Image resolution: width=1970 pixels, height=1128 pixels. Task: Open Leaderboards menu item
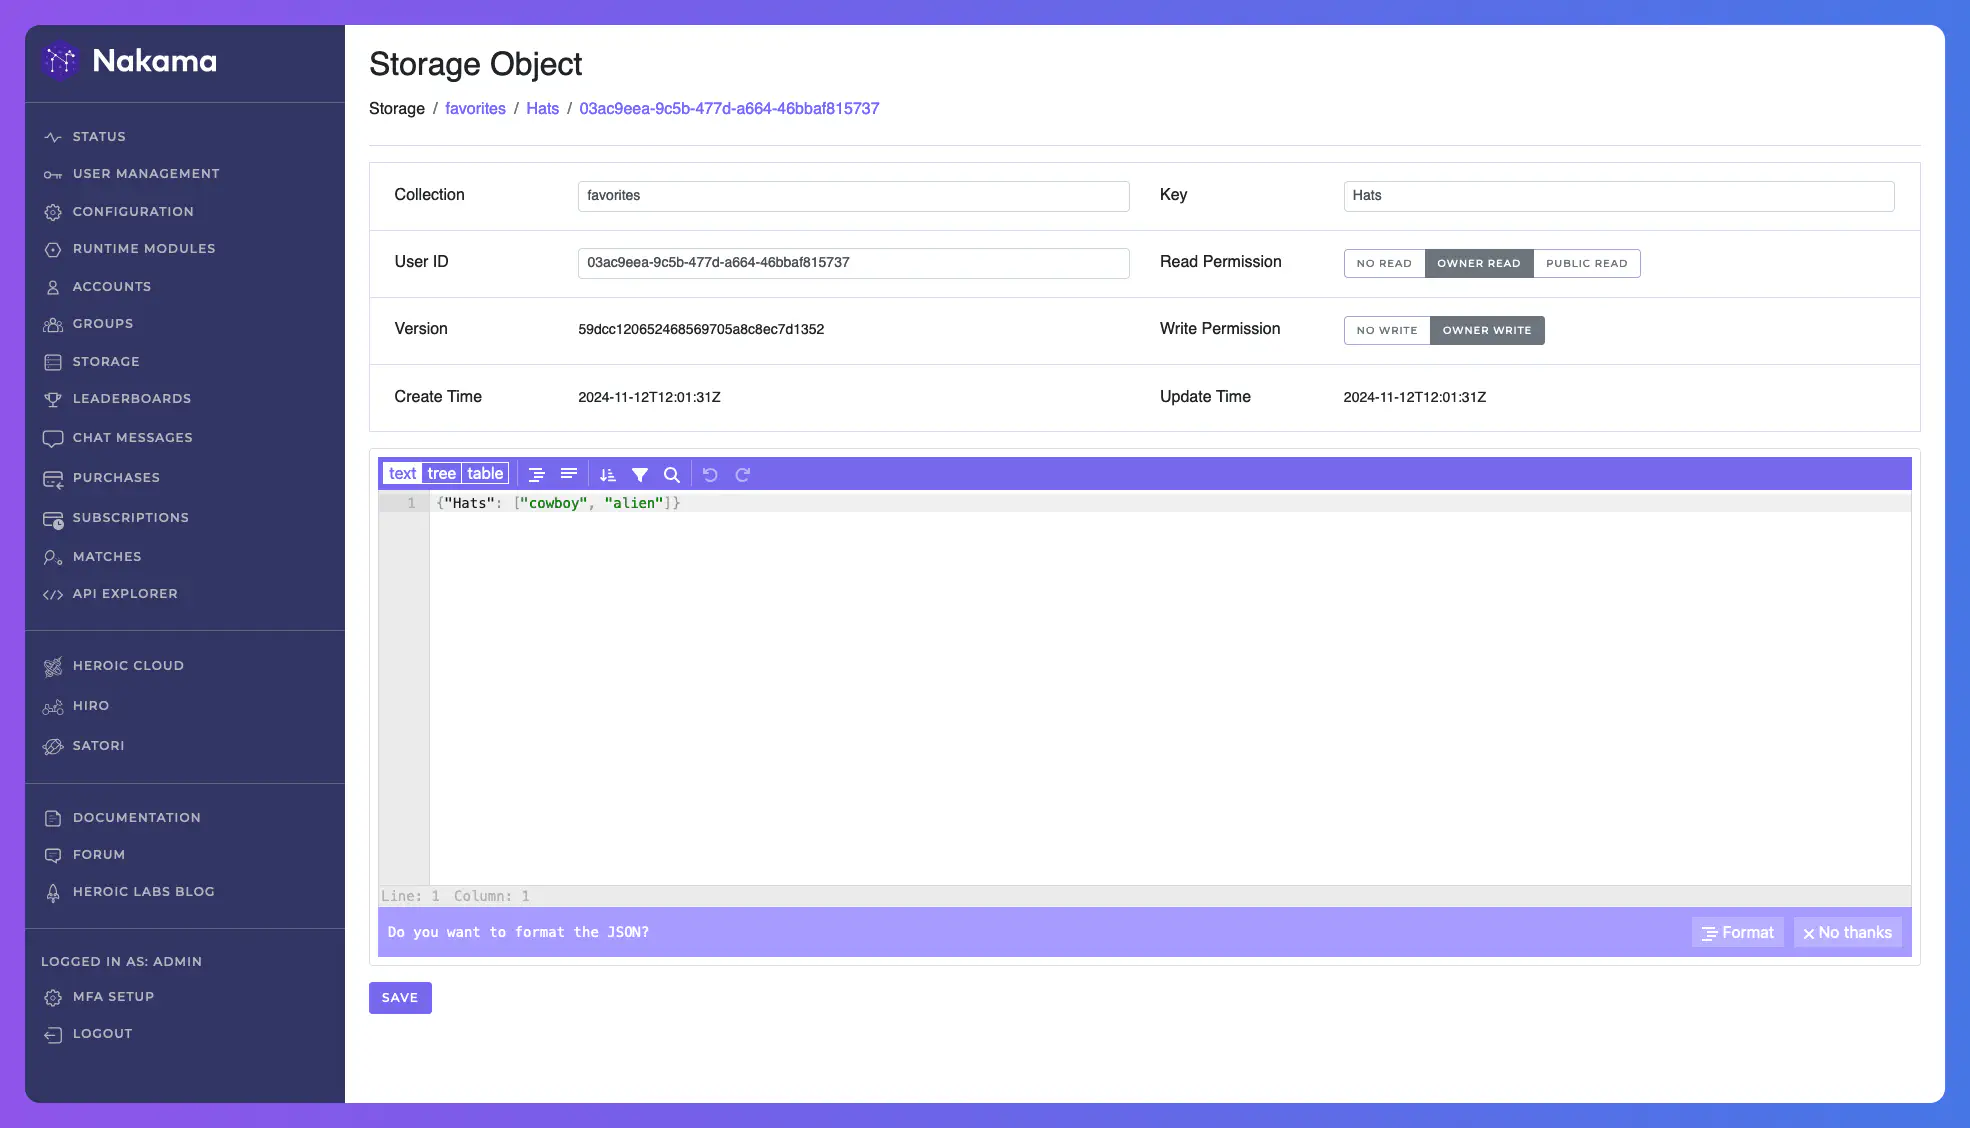(x=132, y=399)
